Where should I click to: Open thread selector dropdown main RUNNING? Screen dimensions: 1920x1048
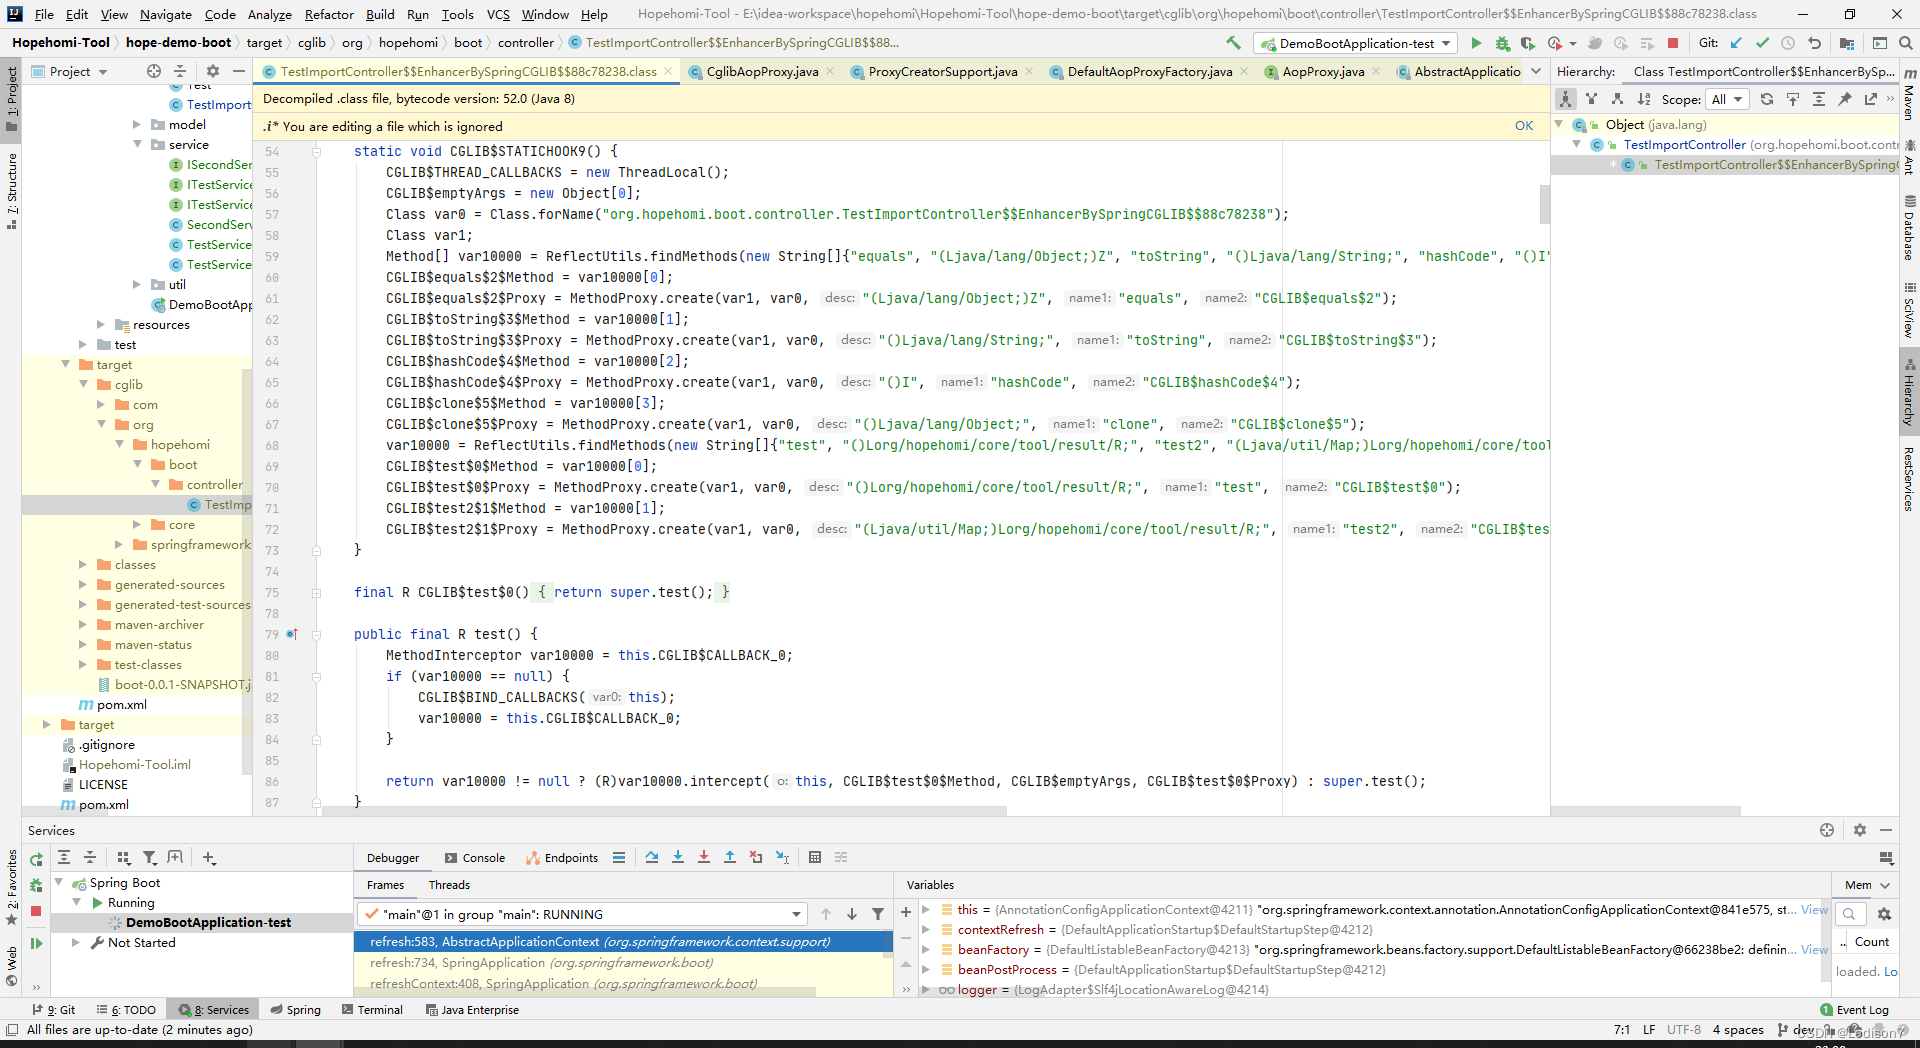tap(582, 914)
